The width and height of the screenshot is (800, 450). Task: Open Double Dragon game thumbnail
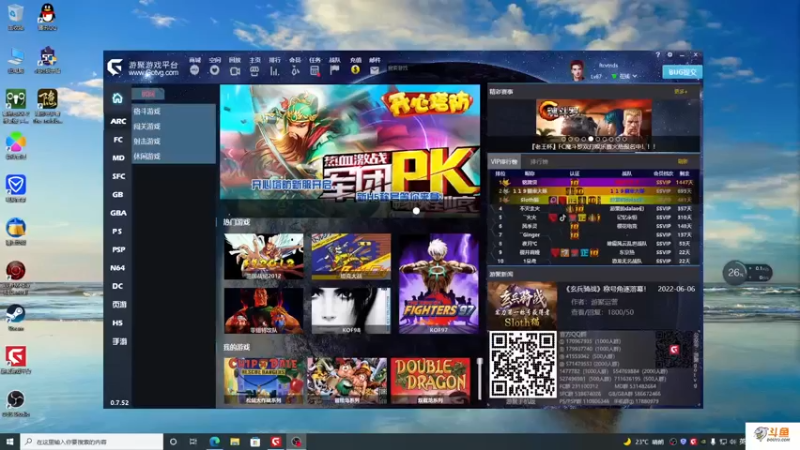coord(430,381)
